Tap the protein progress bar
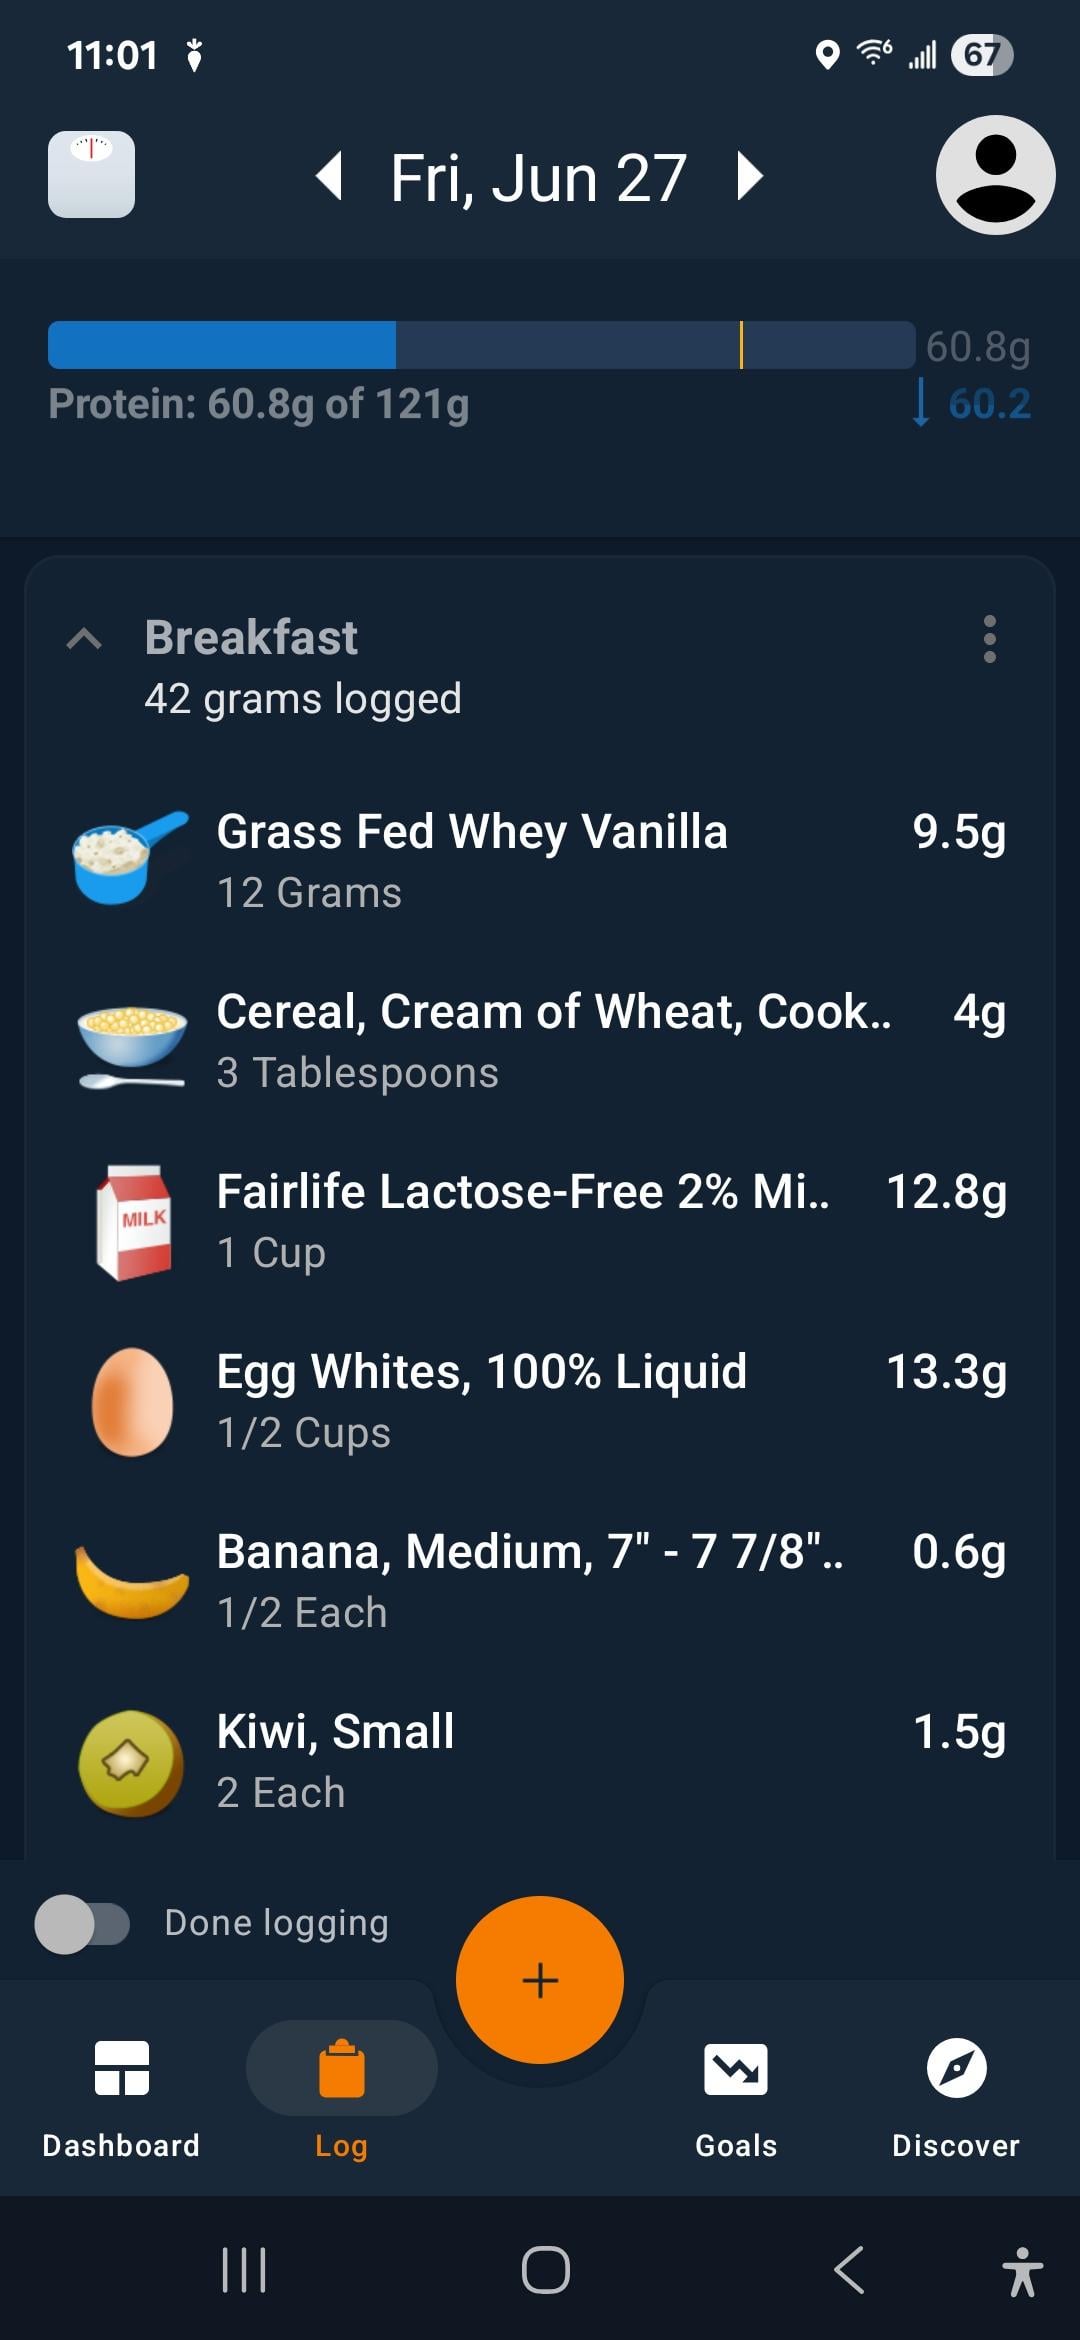The height and width of the screenshot is (2340, 1080). [481, 345]
